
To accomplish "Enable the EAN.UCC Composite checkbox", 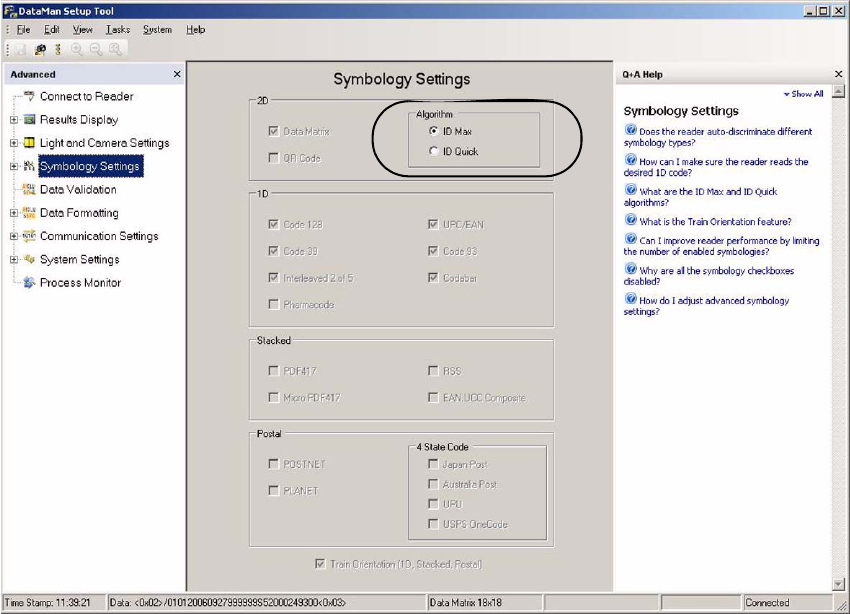I will (x=433, y=398).
